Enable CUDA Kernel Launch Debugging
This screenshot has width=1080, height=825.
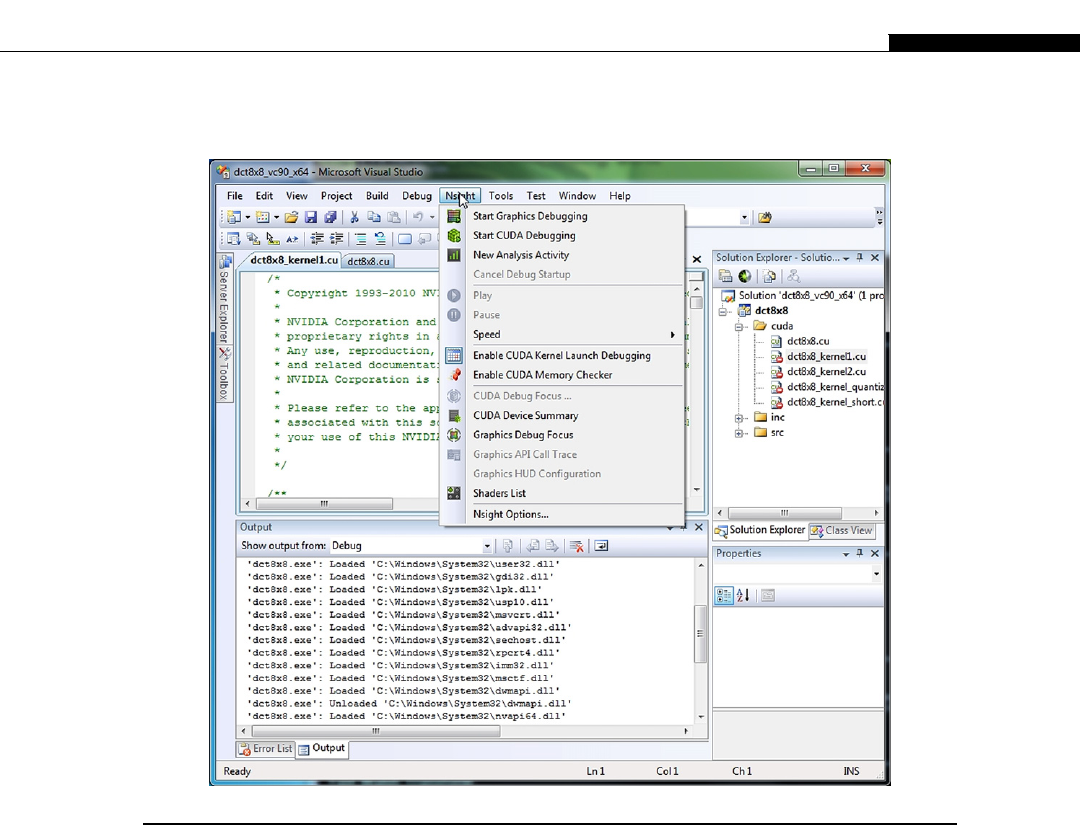tap(563, 355)
